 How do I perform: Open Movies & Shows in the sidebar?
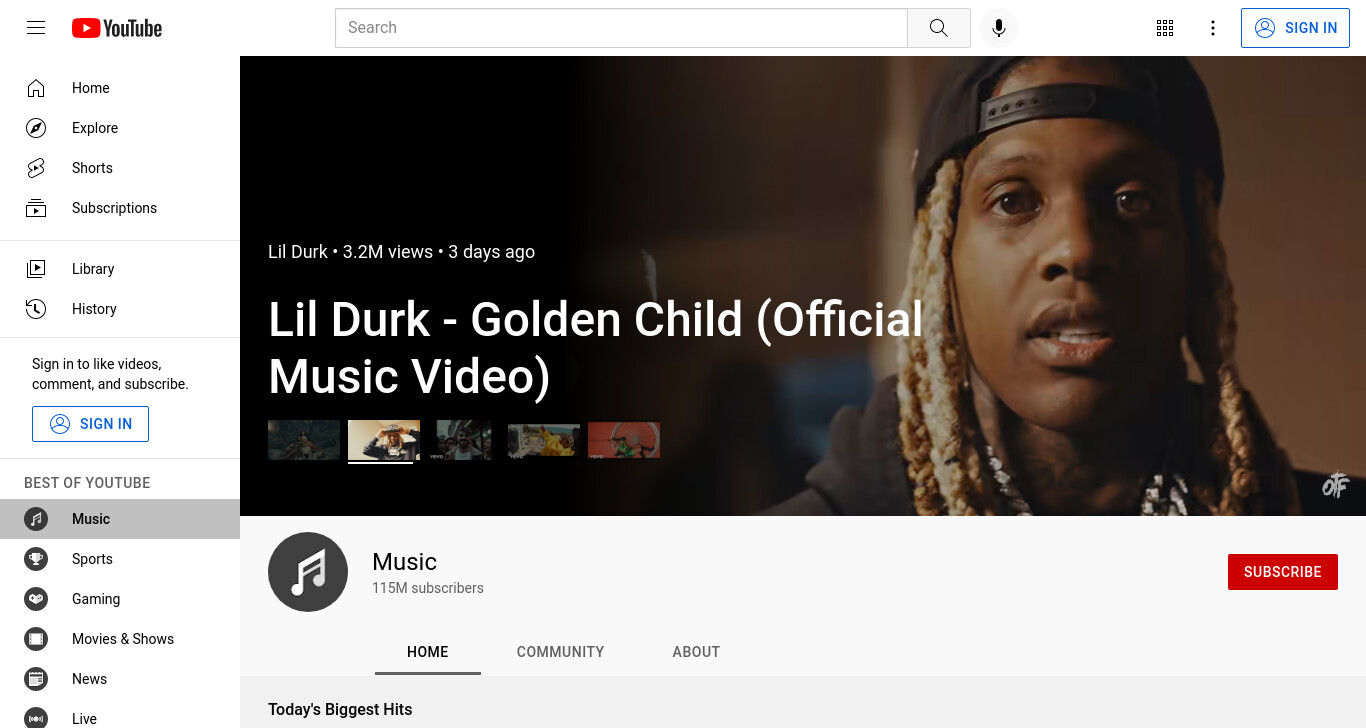point(120,639)
